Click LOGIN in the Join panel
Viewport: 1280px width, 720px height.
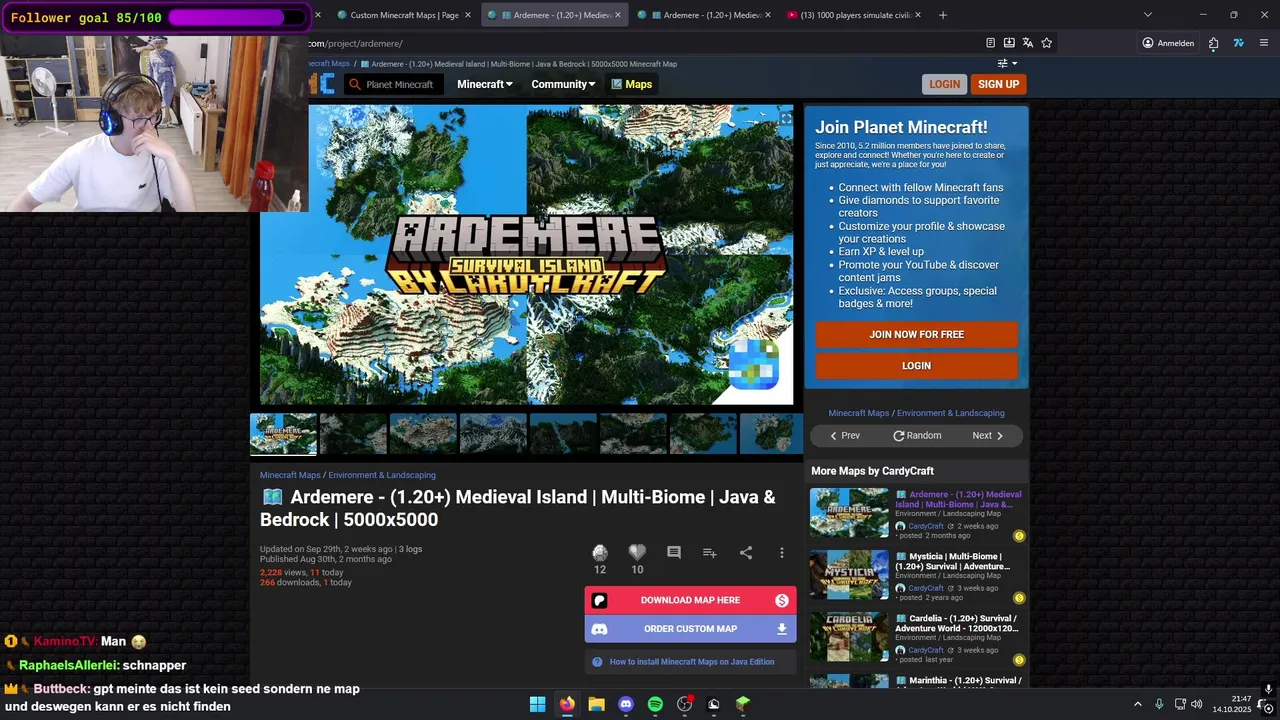click(x=917, y=366)
